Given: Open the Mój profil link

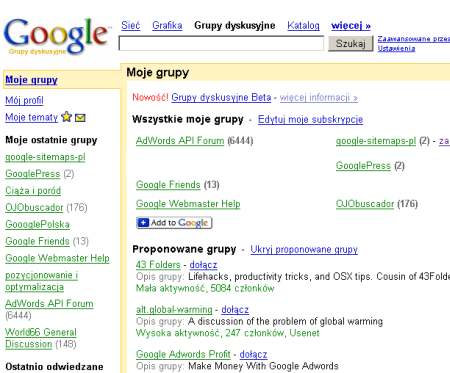Looking at the screenshot, I should click(24, 100).
